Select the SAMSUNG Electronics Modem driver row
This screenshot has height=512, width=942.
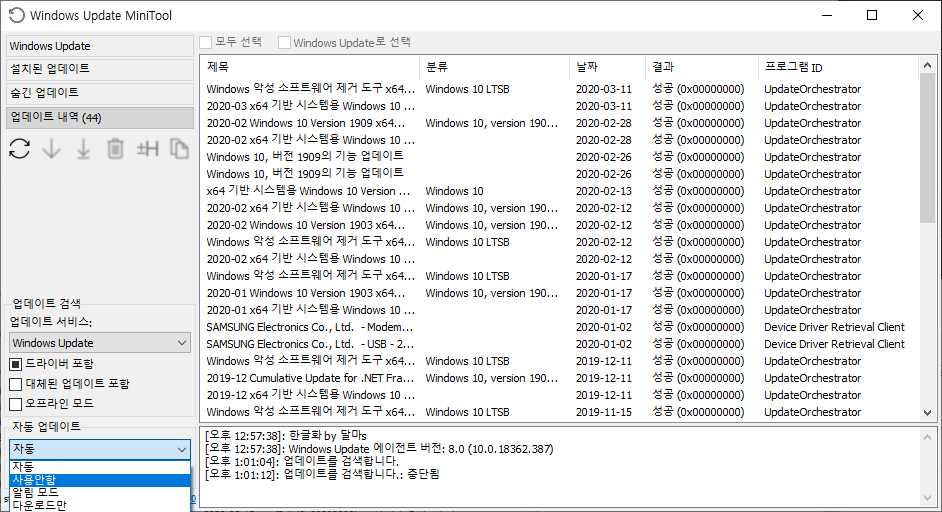[559, 327]
